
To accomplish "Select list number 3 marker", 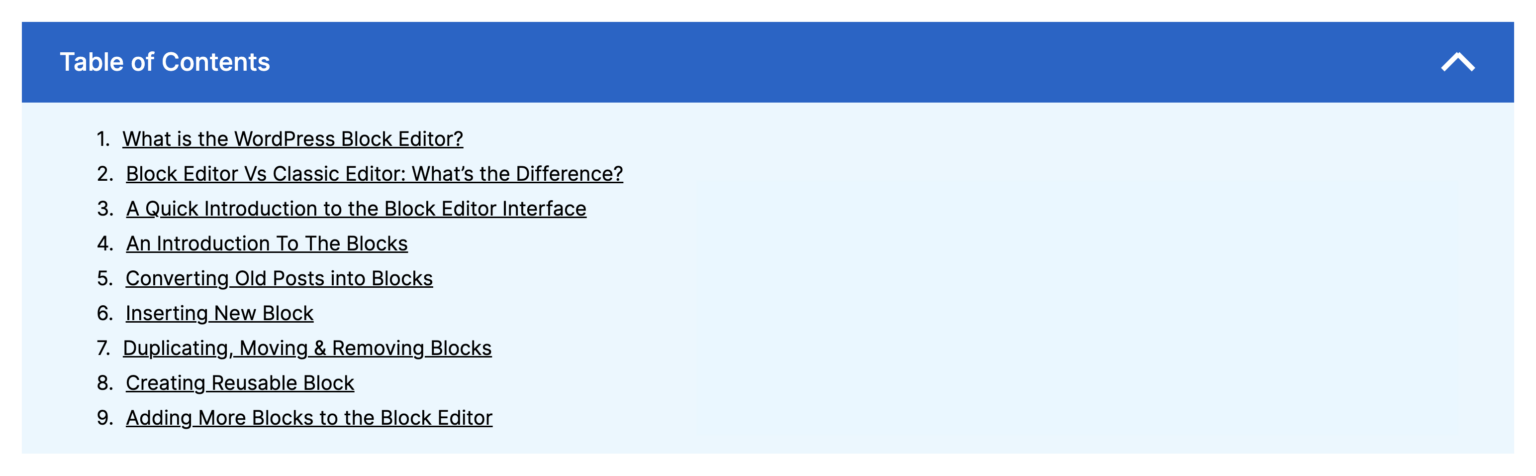I will pyautogui.click(x=105, y=209).
